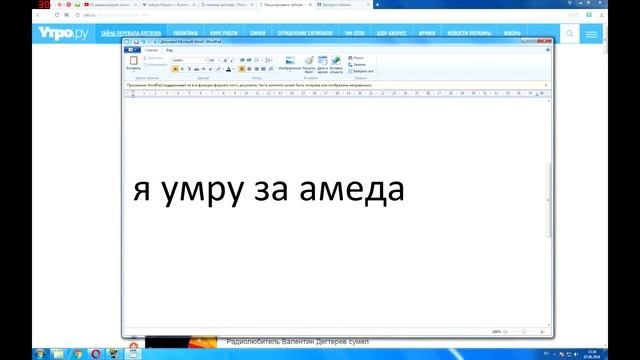Click the WordPad vertical scrollbar
640x360 pixels.
tap(549, 200)
